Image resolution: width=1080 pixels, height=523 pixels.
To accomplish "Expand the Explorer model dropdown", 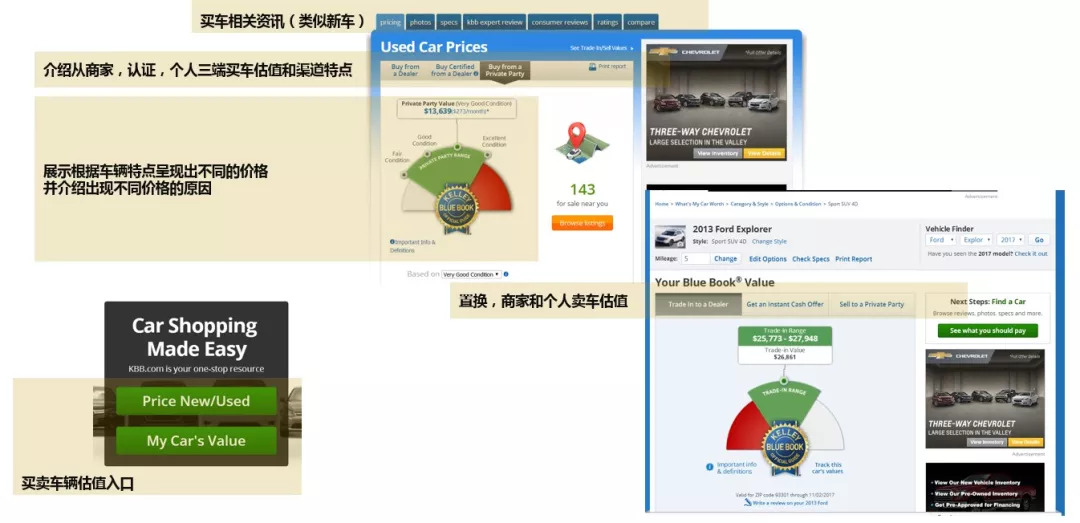I will tap(975, 240).
